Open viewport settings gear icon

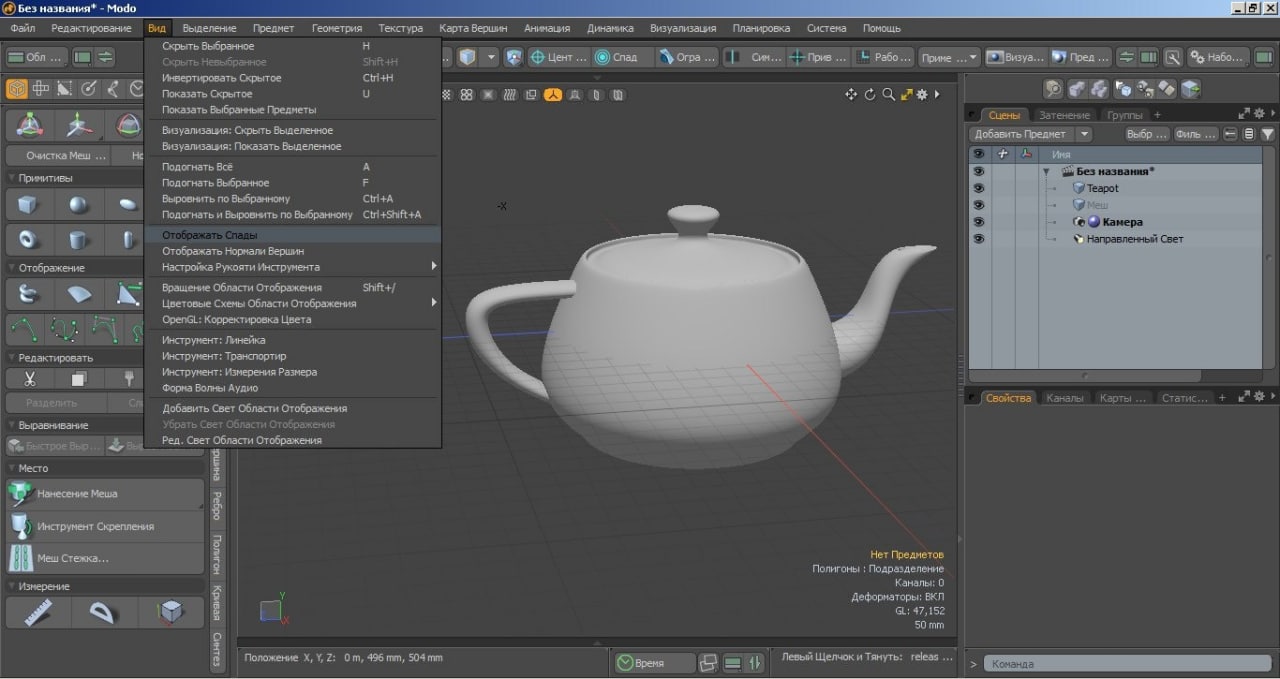pos(923,95)
